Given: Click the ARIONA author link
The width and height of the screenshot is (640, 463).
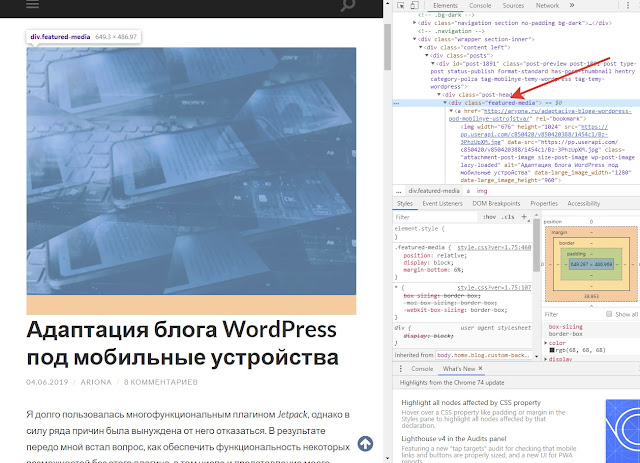Looking at the screenshot, I should (x=96, y=382).
